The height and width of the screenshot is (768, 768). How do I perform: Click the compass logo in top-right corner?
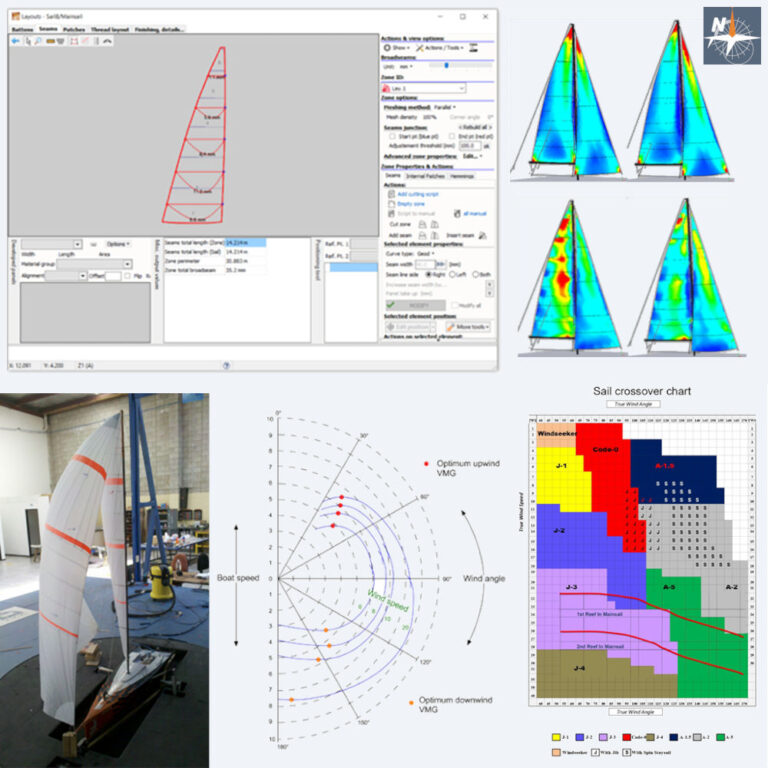click(731, 35)
